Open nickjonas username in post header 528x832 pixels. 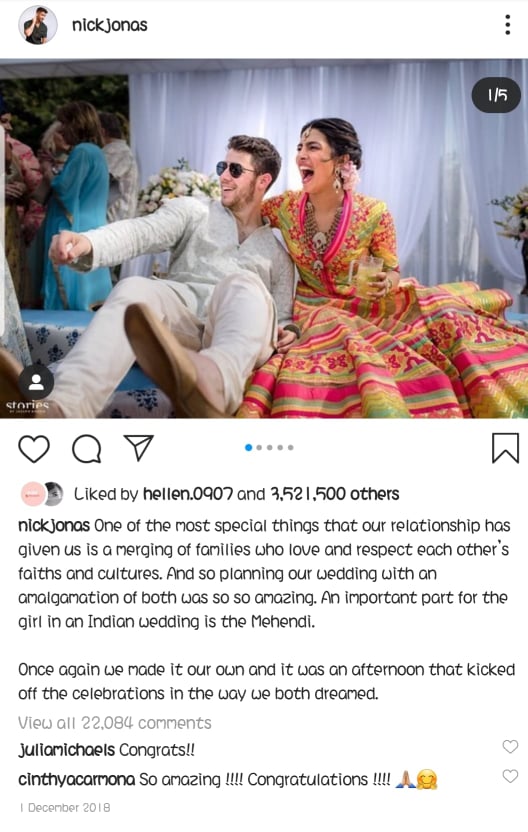tap(110, 25)
